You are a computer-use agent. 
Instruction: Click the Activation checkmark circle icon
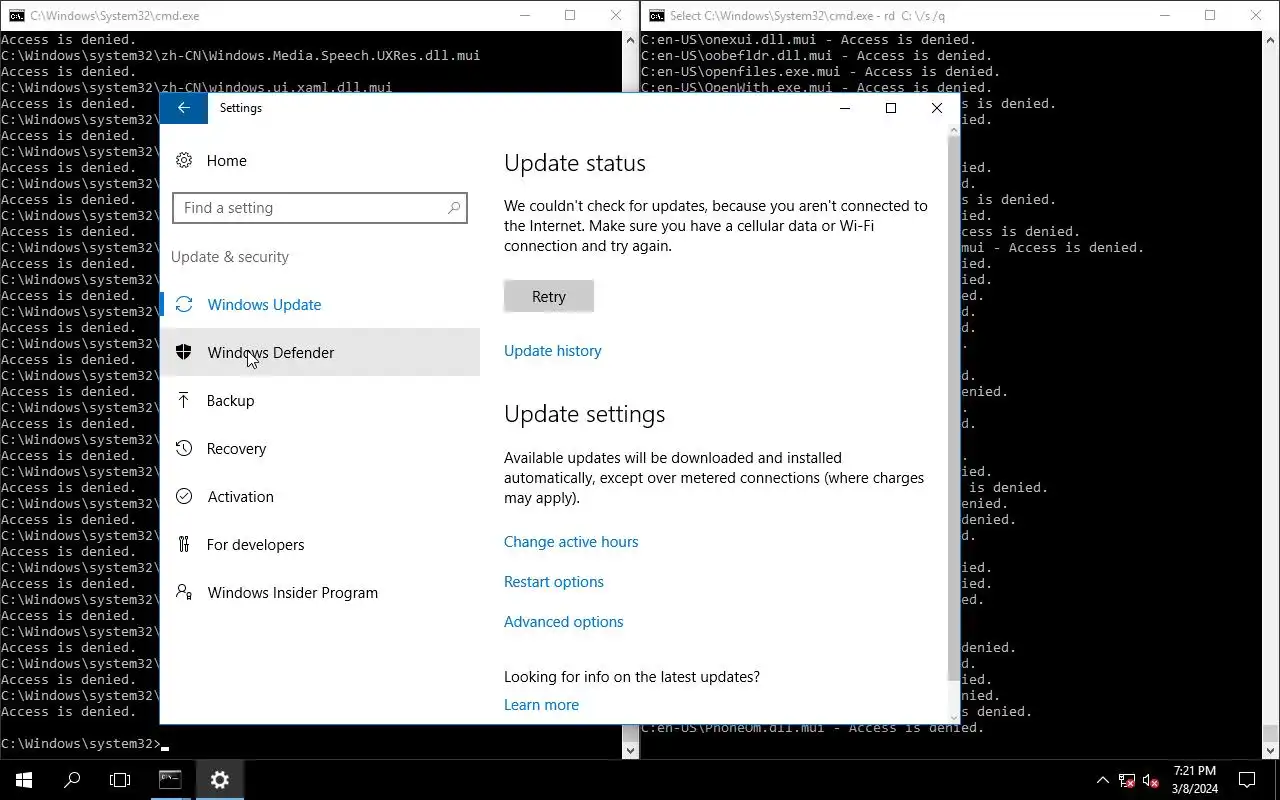coord(184,496)
